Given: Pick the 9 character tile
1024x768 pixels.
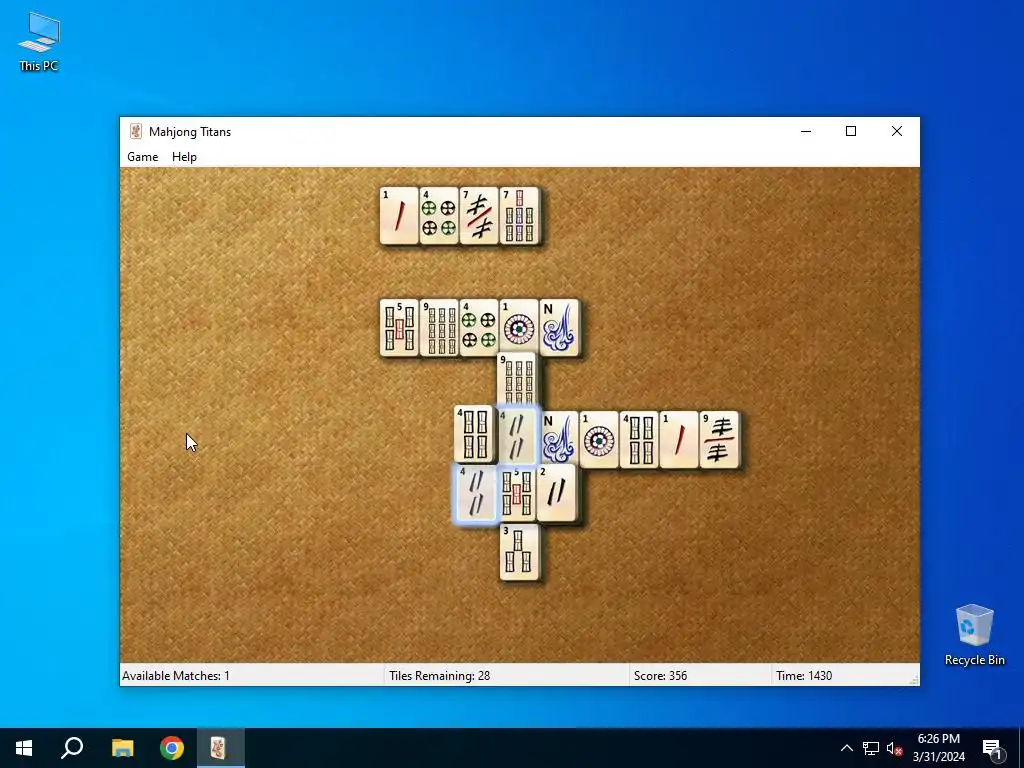Looking at the screenshot, I should [719, 439].
